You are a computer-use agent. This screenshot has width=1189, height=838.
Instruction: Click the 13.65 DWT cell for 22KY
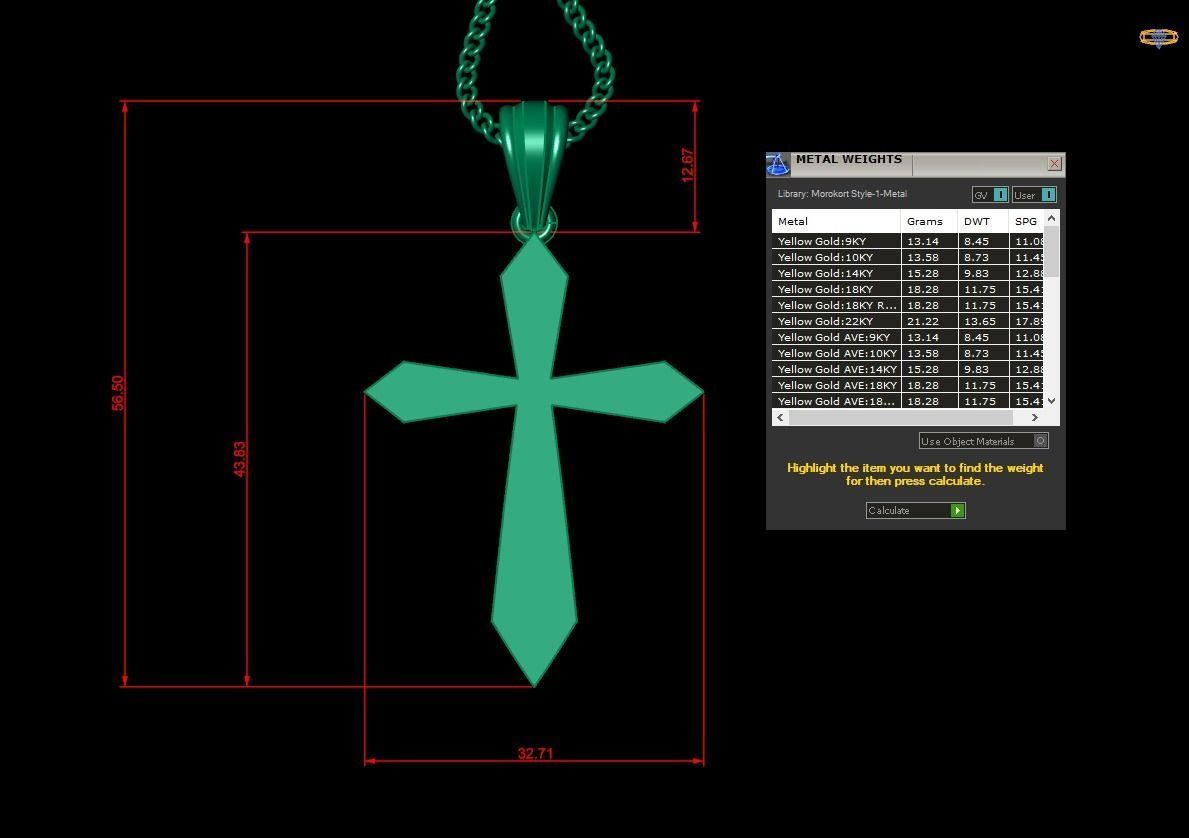983,321
